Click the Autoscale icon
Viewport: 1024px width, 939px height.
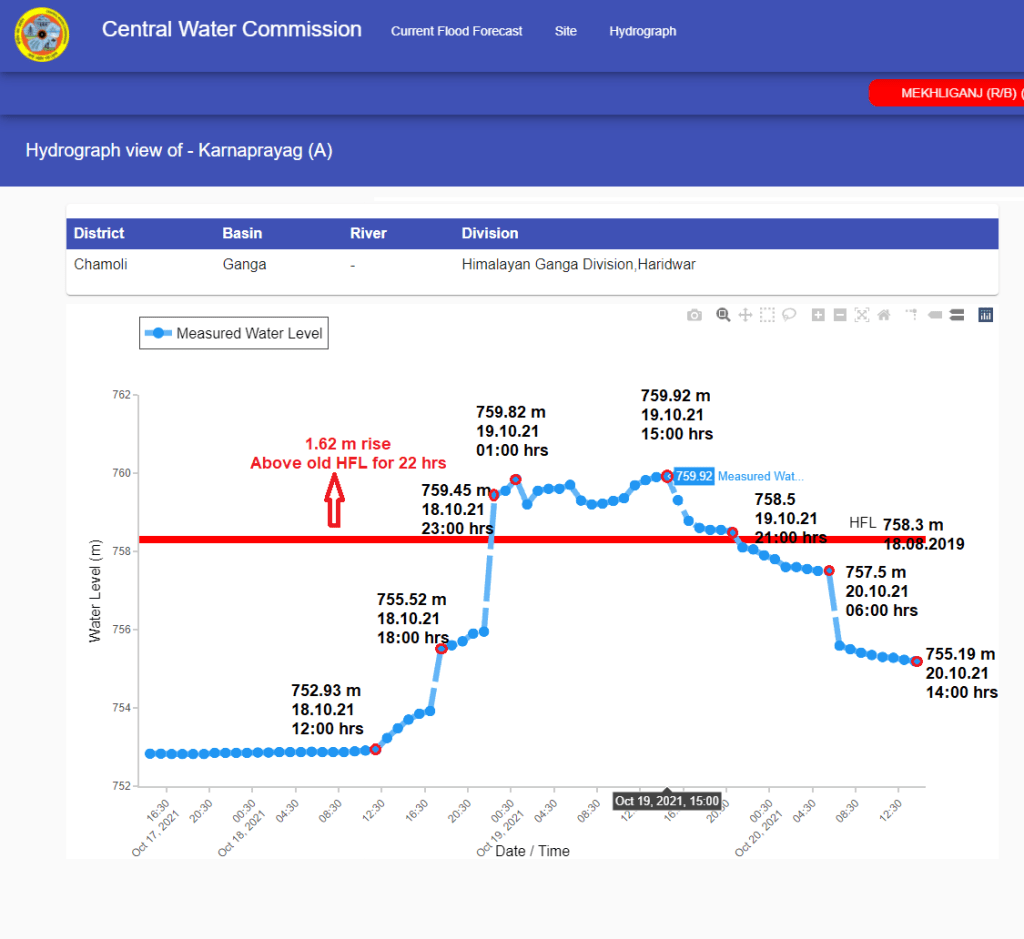pos(862,315)
